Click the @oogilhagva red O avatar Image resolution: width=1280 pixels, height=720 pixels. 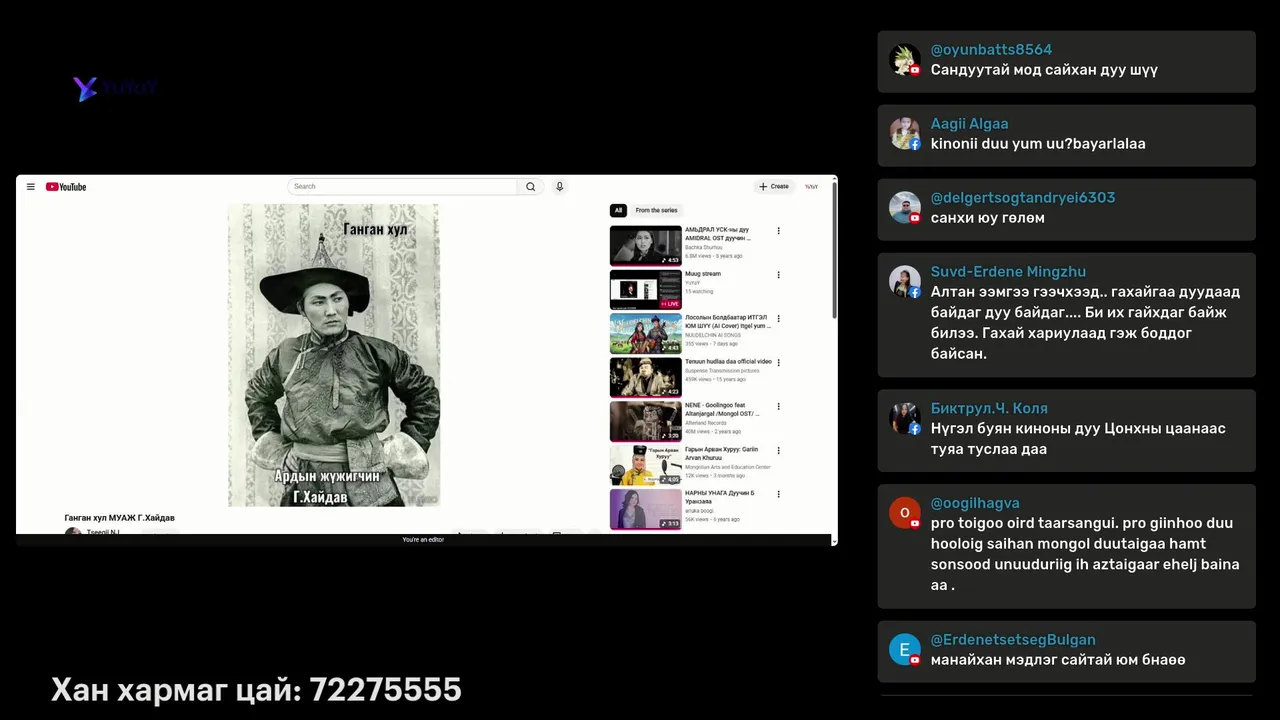[905, 513]
